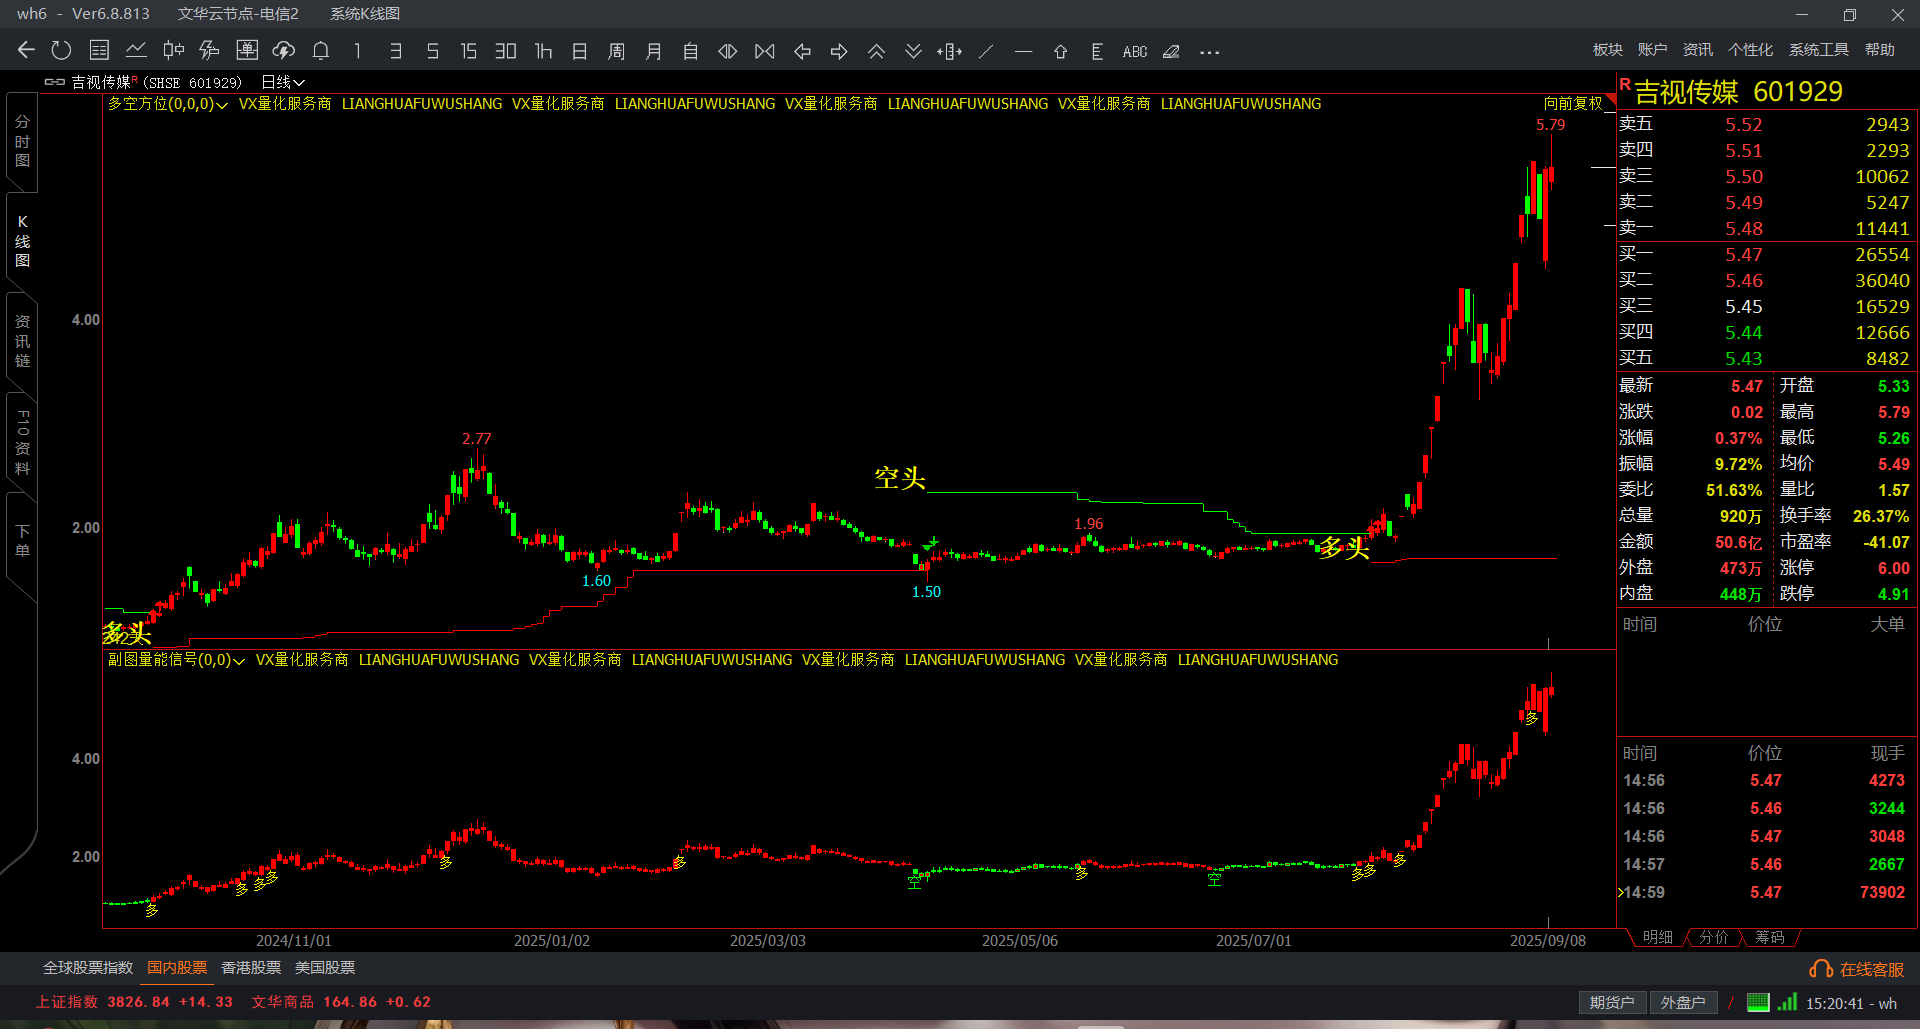Open the 系统工具 menu
Viewport: 1920px width, 1029px height.
[1819, 50]
